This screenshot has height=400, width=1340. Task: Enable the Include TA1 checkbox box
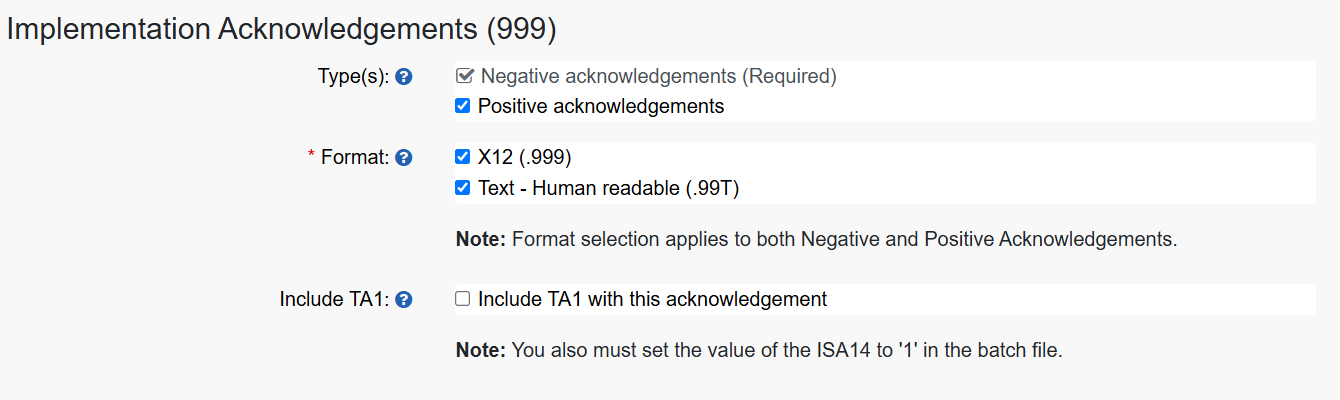(462, 298)
